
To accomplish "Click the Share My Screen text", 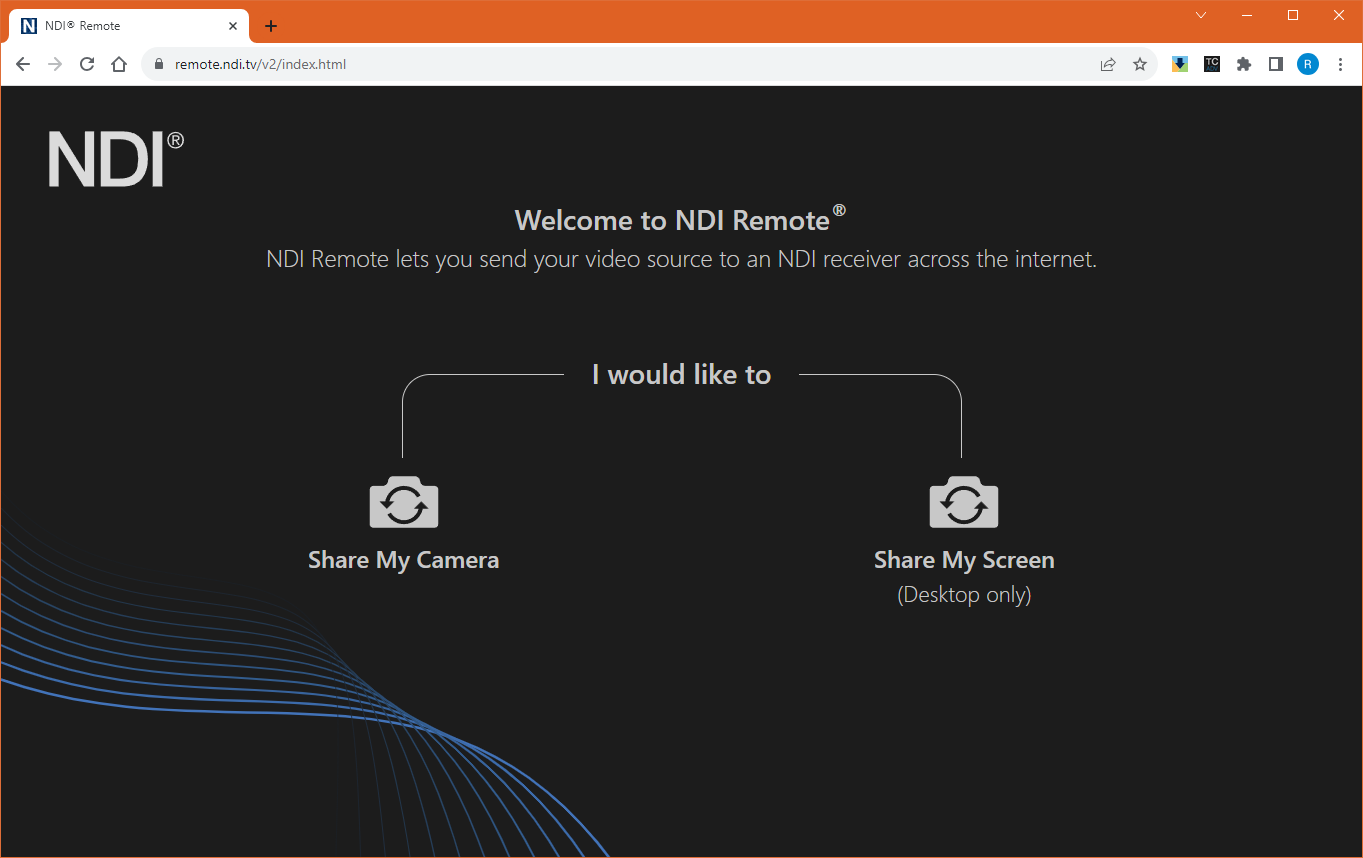I will tap(963, 560).
